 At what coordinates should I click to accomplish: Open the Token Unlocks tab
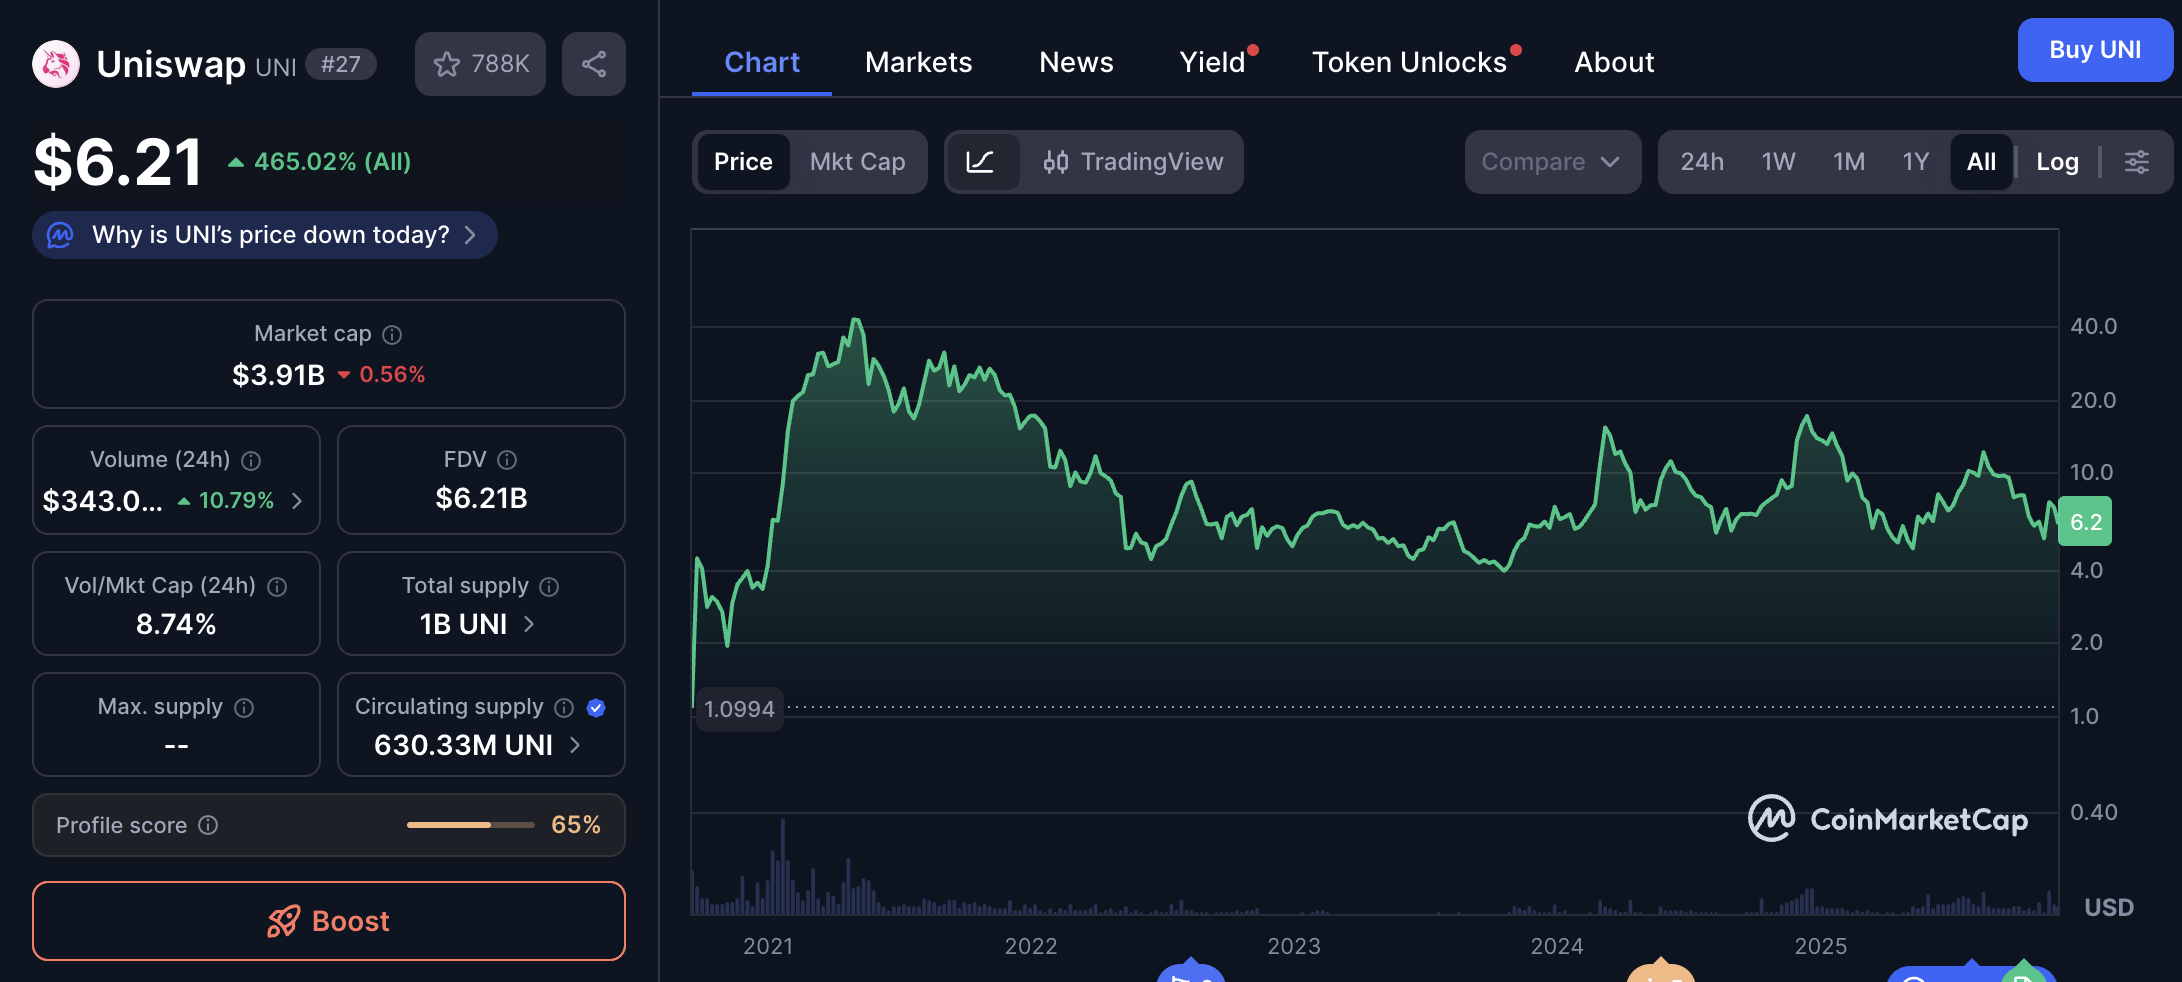1409,62
